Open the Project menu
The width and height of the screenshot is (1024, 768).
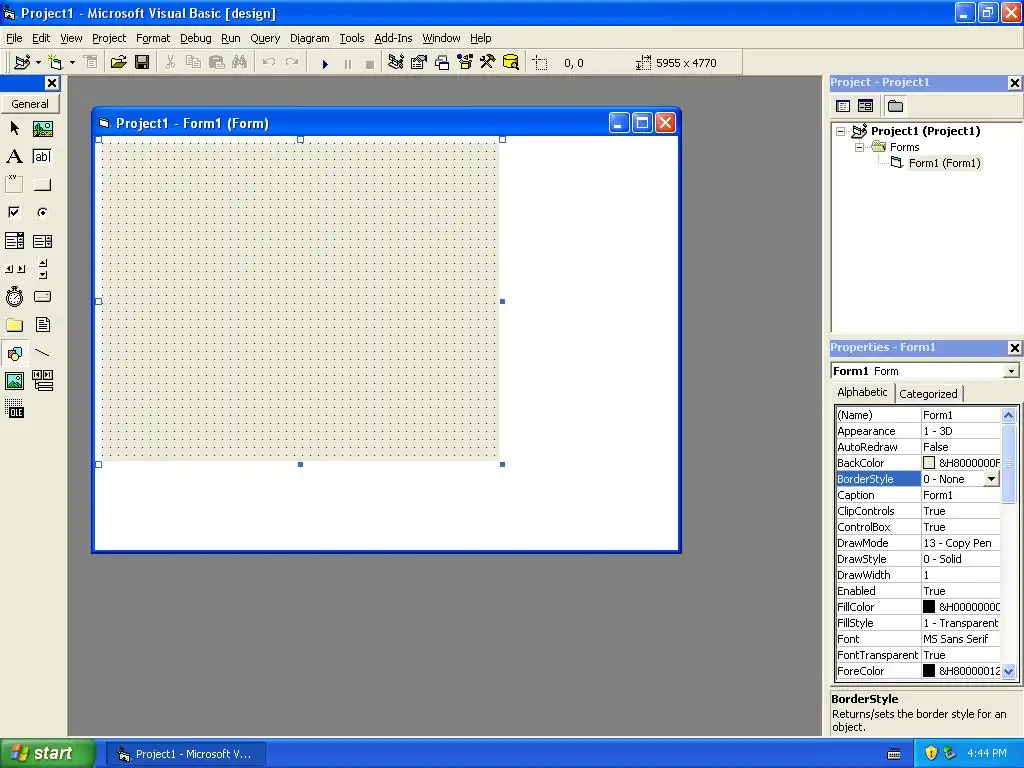(x=108, y=38)
